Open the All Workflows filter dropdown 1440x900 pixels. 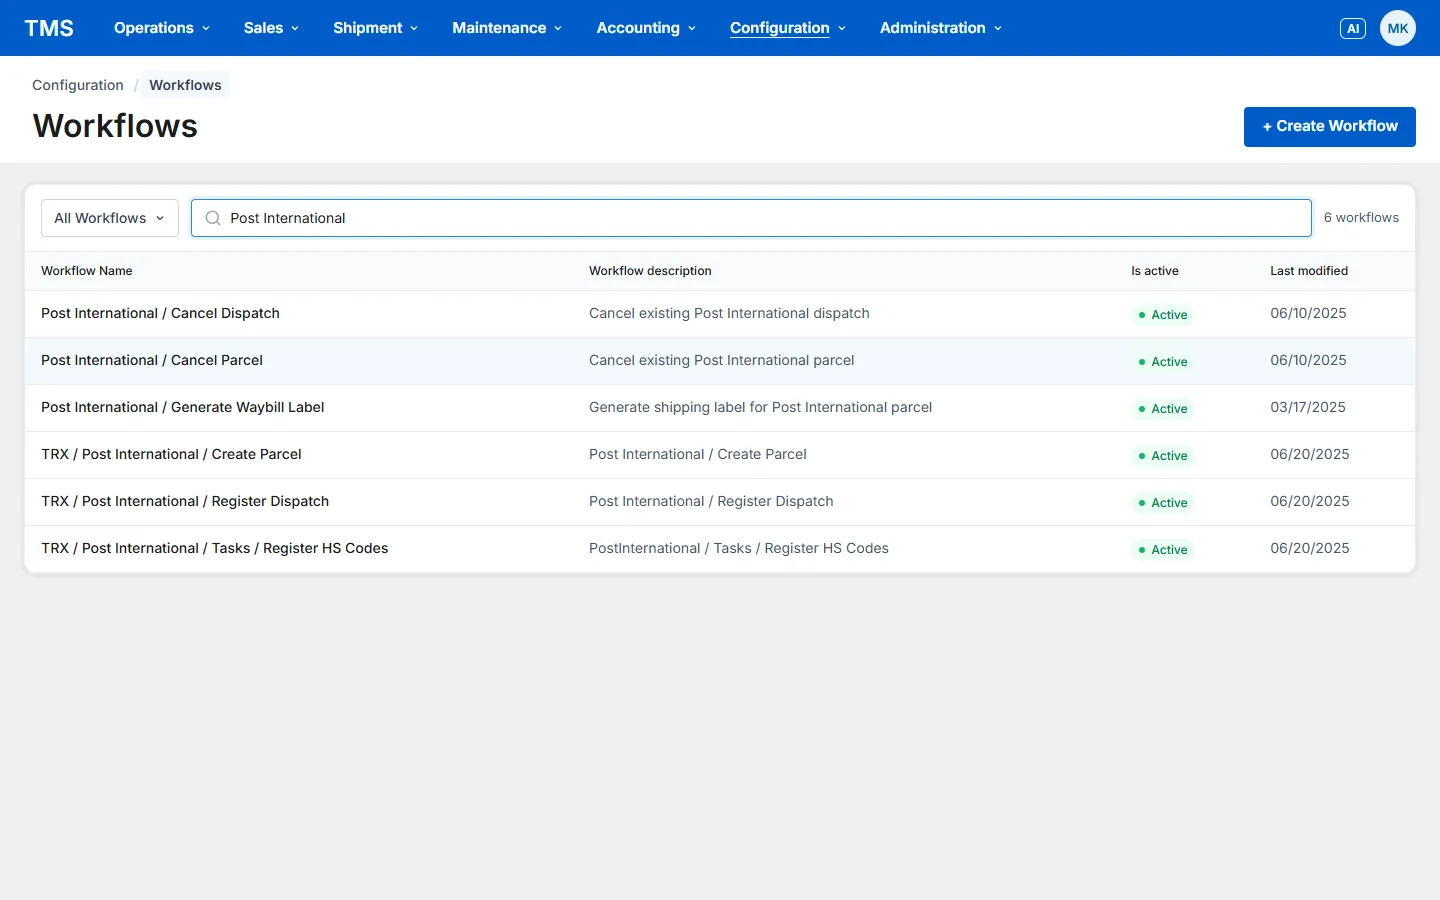[110, 218]
